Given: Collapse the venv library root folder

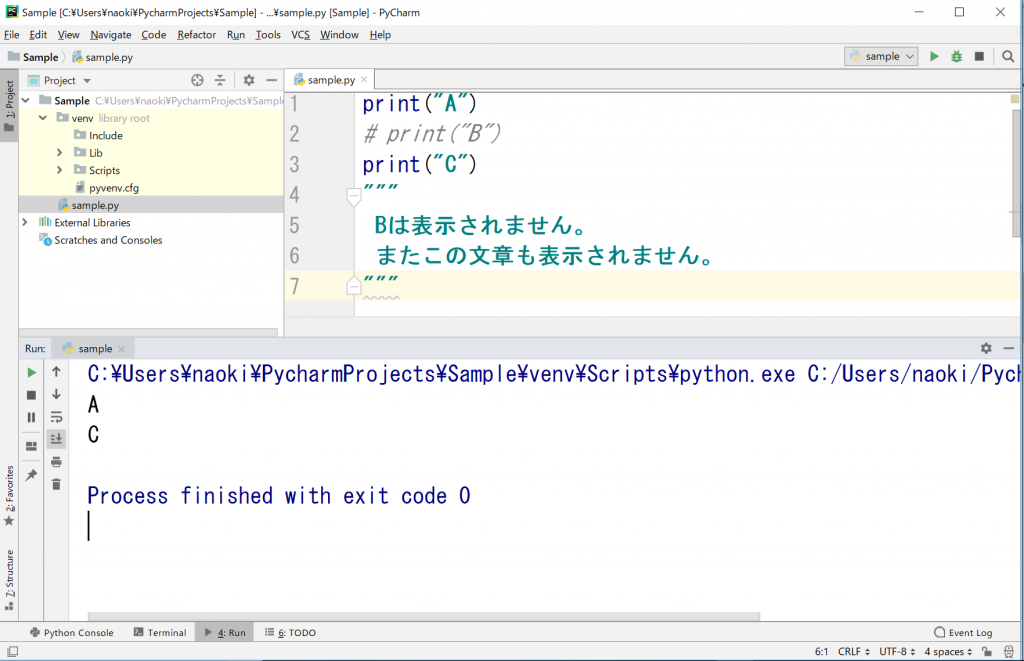Looking at the screenshot, I should click(42, 117).
